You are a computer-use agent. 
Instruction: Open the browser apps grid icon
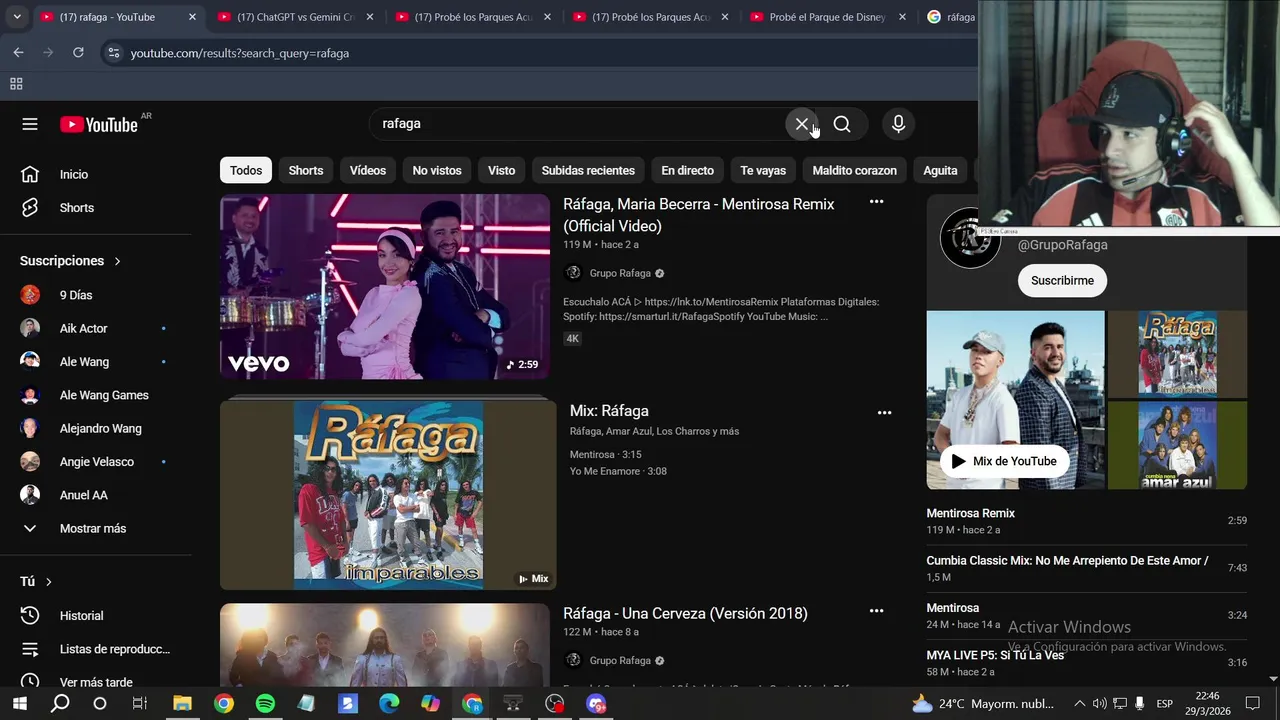point(16,84)
